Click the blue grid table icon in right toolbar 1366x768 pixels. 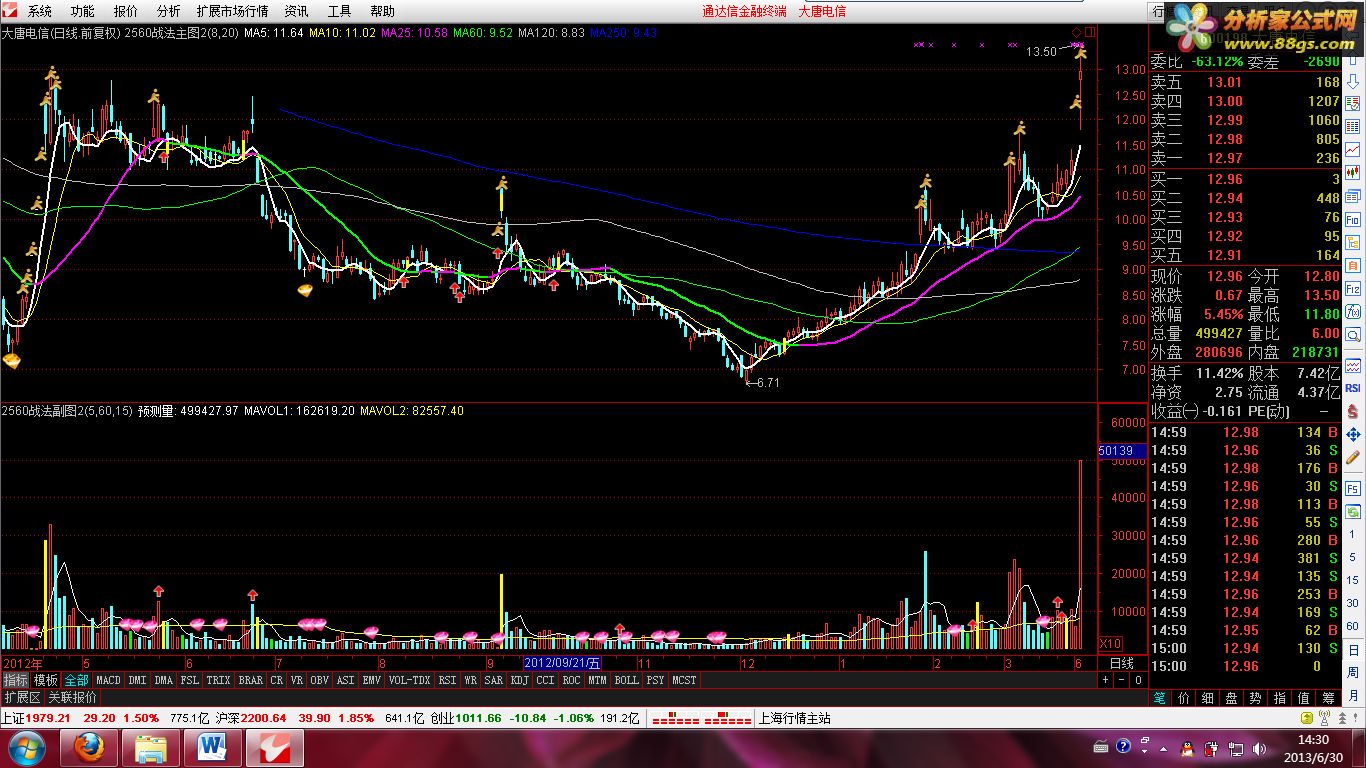pos(1353,126)
